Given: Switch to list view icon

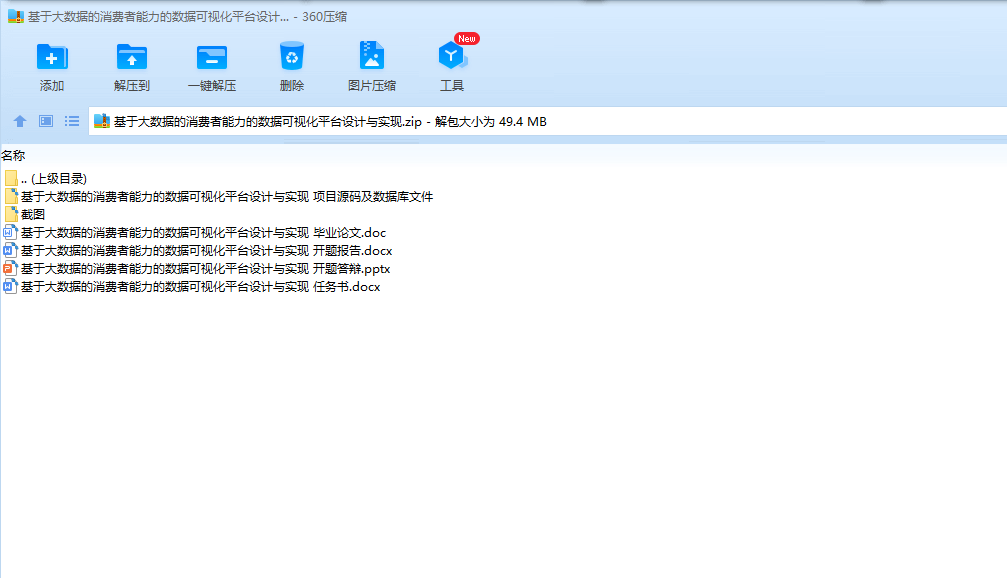Looking at the screenshot, I should tap(72, 121).
